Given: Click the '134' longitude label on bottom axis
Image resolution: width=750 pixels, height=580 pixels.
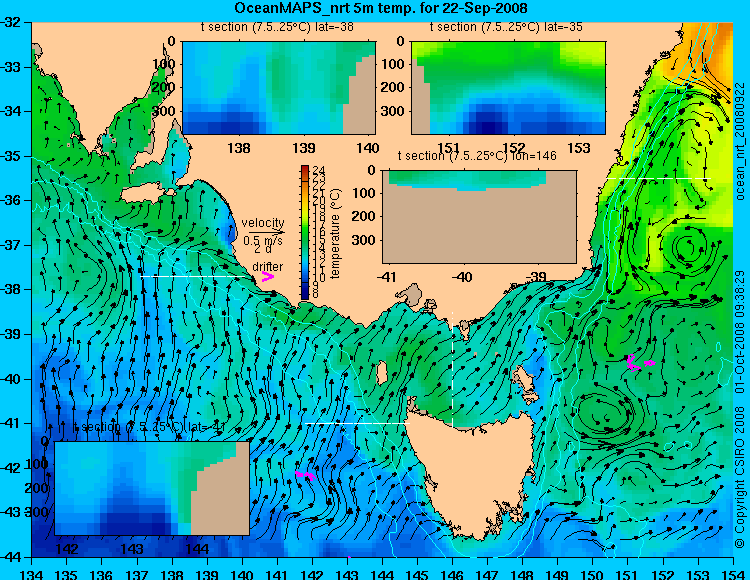Looking at the screenshot, I should (x=32, y=574).
